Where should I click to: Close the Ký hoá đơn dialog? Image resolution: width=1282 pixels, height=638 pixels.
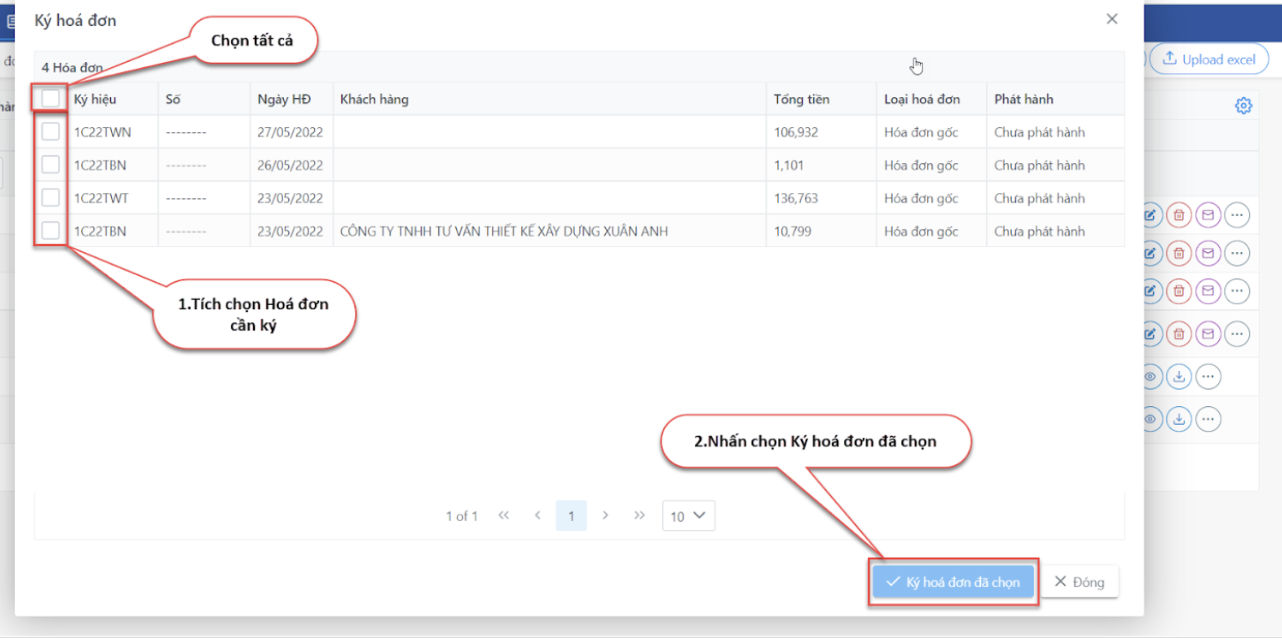click(1112, 19)
